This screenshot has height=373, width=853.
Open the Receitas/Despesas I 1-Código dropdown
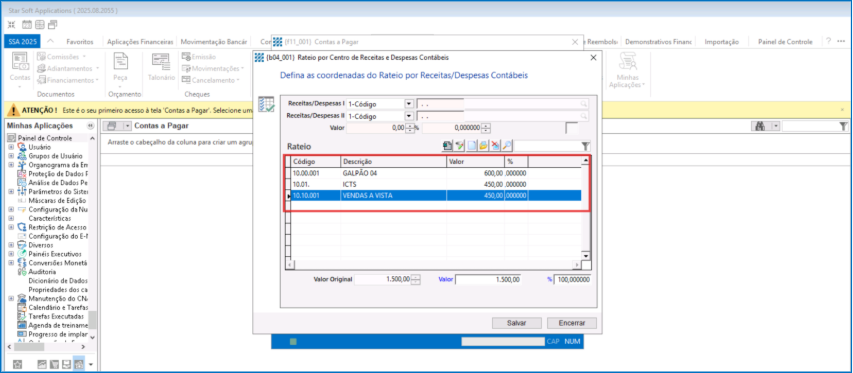click(409, 103)
